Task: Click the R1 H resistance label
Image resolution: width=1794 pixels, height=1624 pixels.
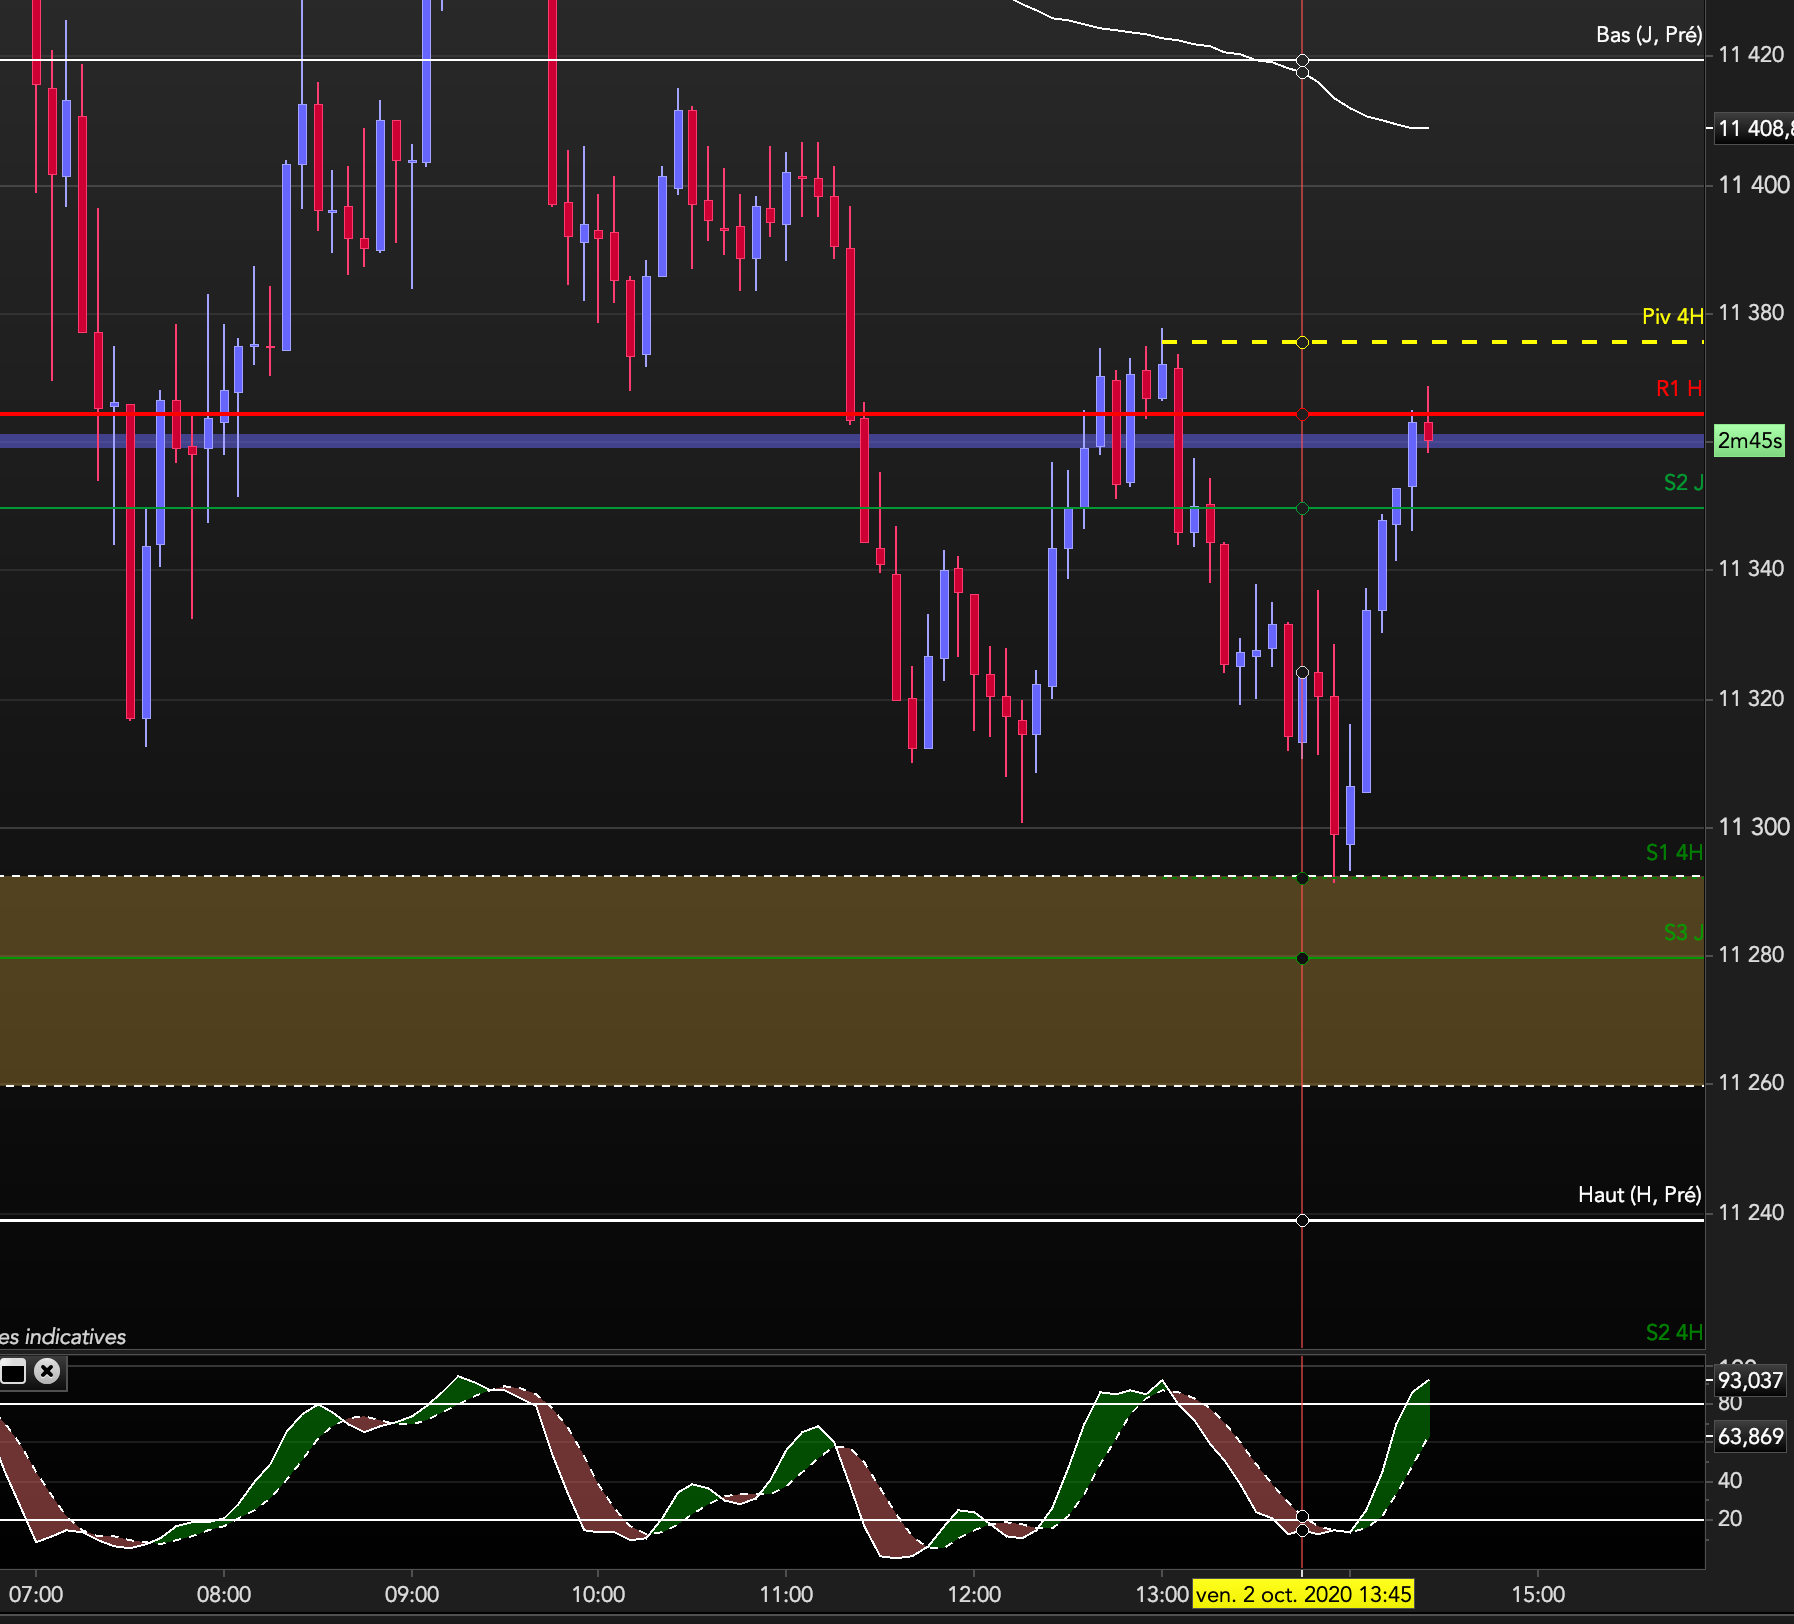Action: 1679,388
